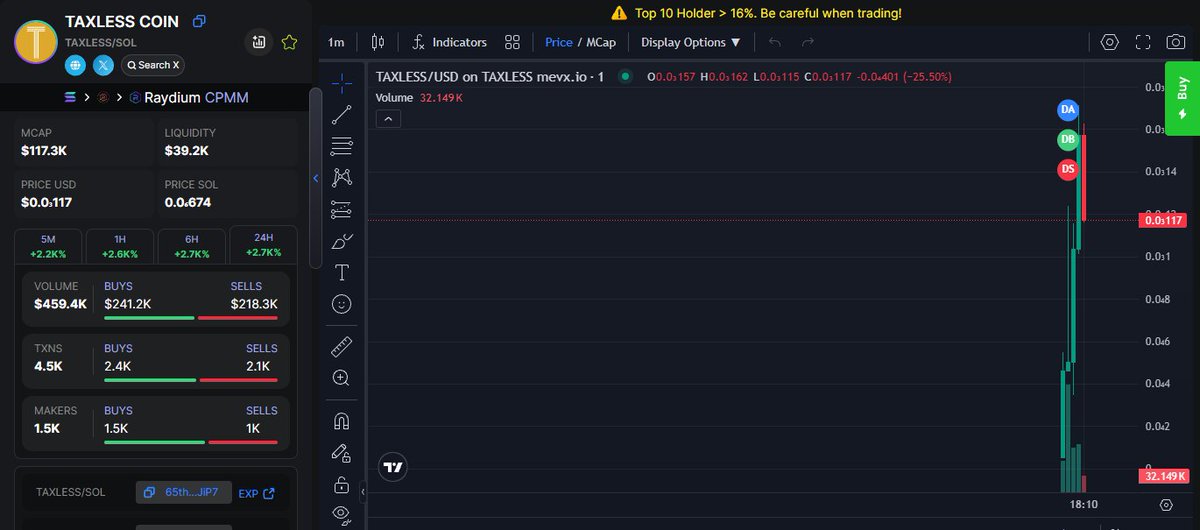The height and width of the screenshot is (530, 1200).
Task: Select the 1H change tab
Action: (120, 246)
